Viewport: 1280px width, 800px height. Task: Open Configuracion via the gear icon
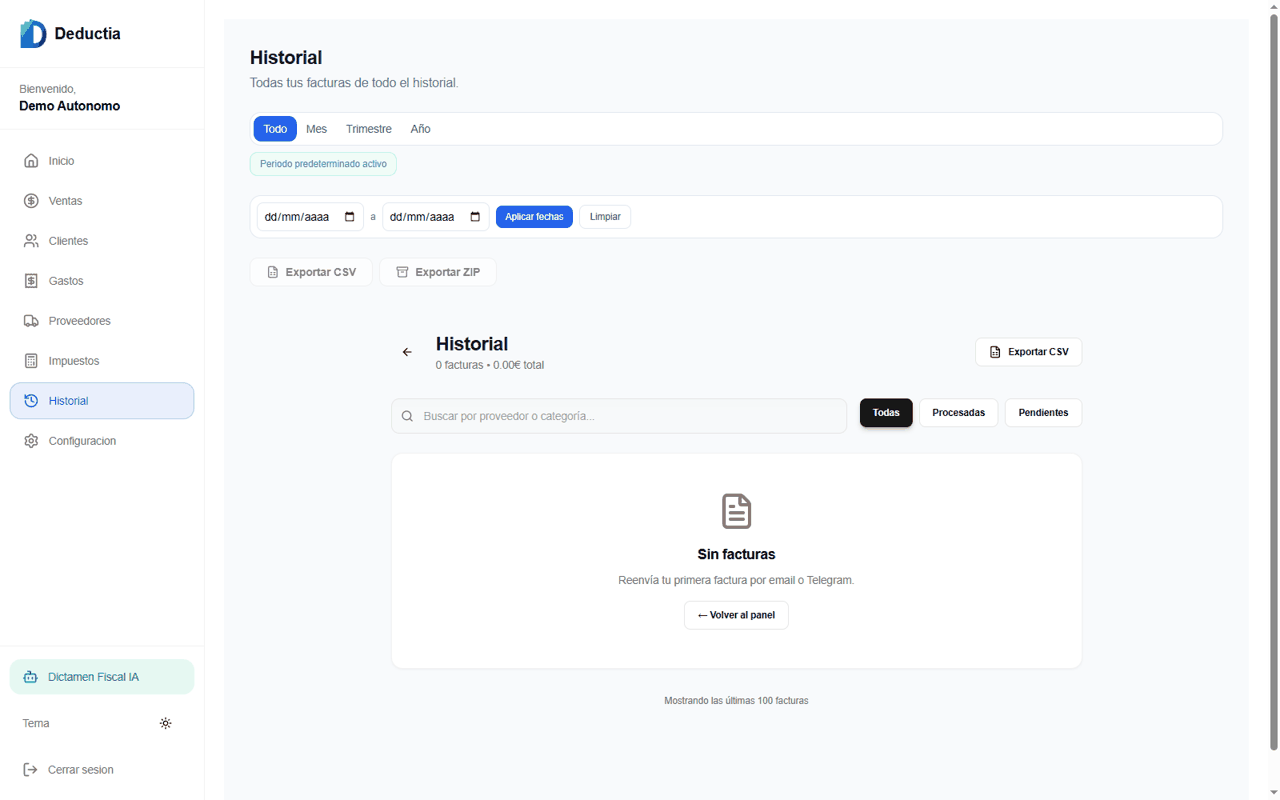31,440
